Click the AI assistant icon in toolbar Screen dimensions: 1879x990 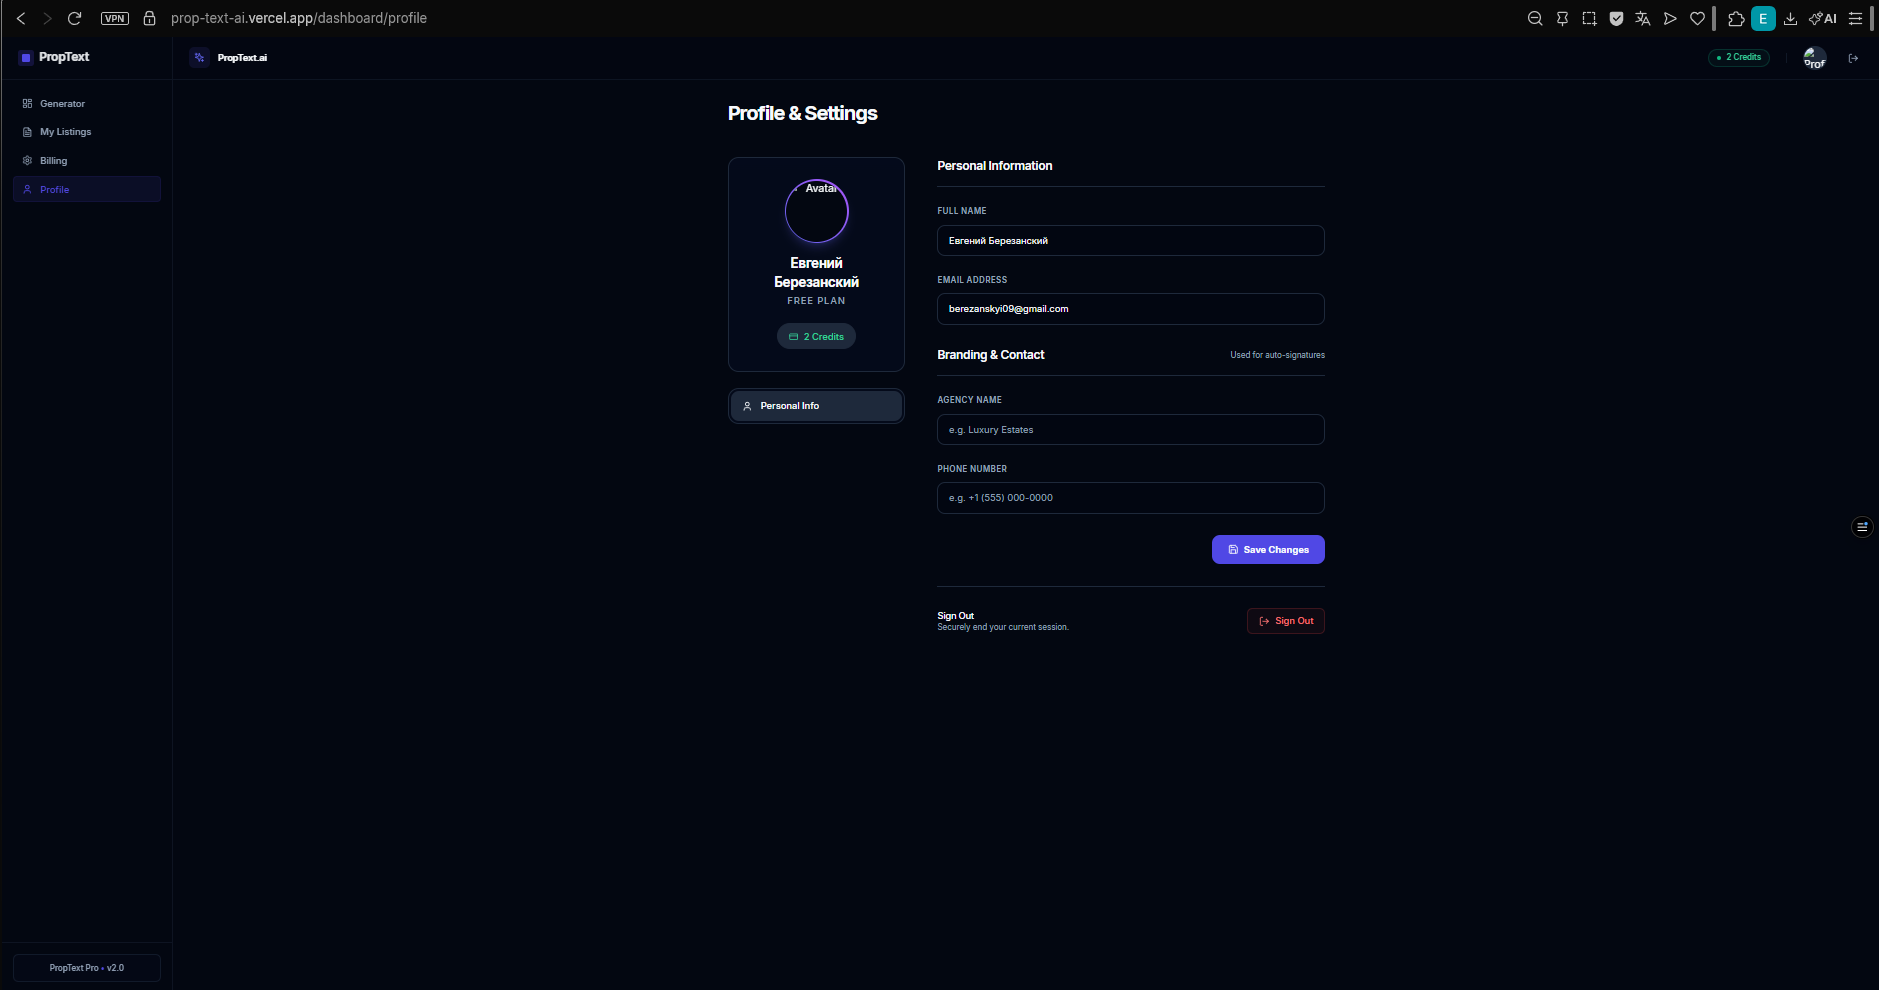tap(1823, 18)
